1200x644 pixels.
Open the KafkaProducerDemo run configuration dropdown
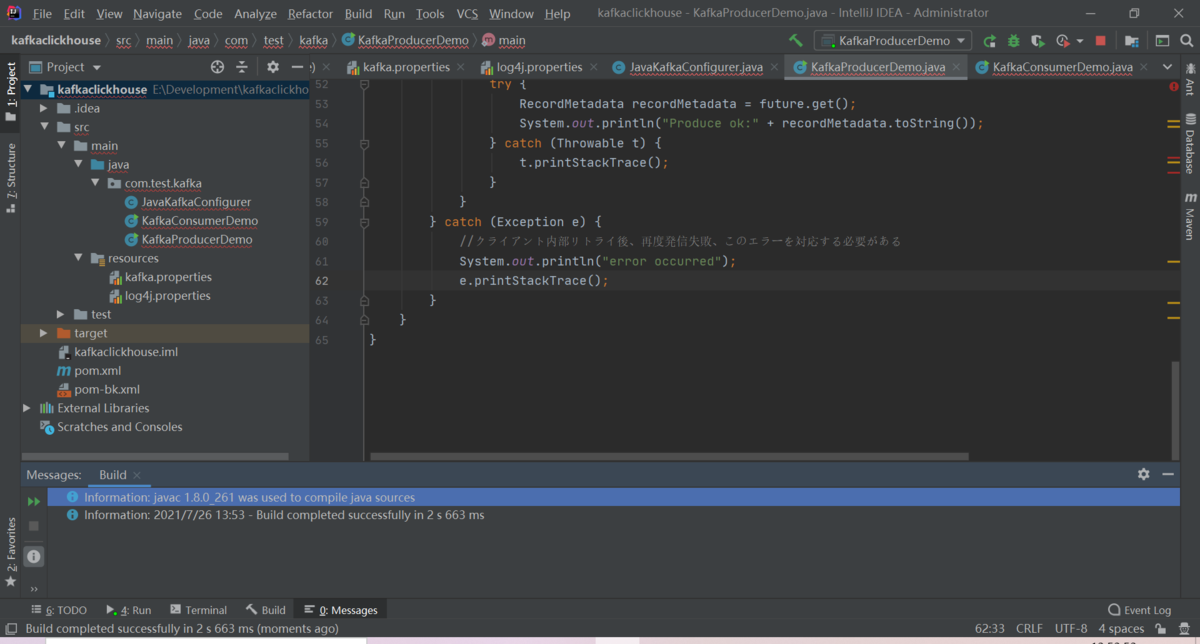pyautogui.click(x=893, y=41)
